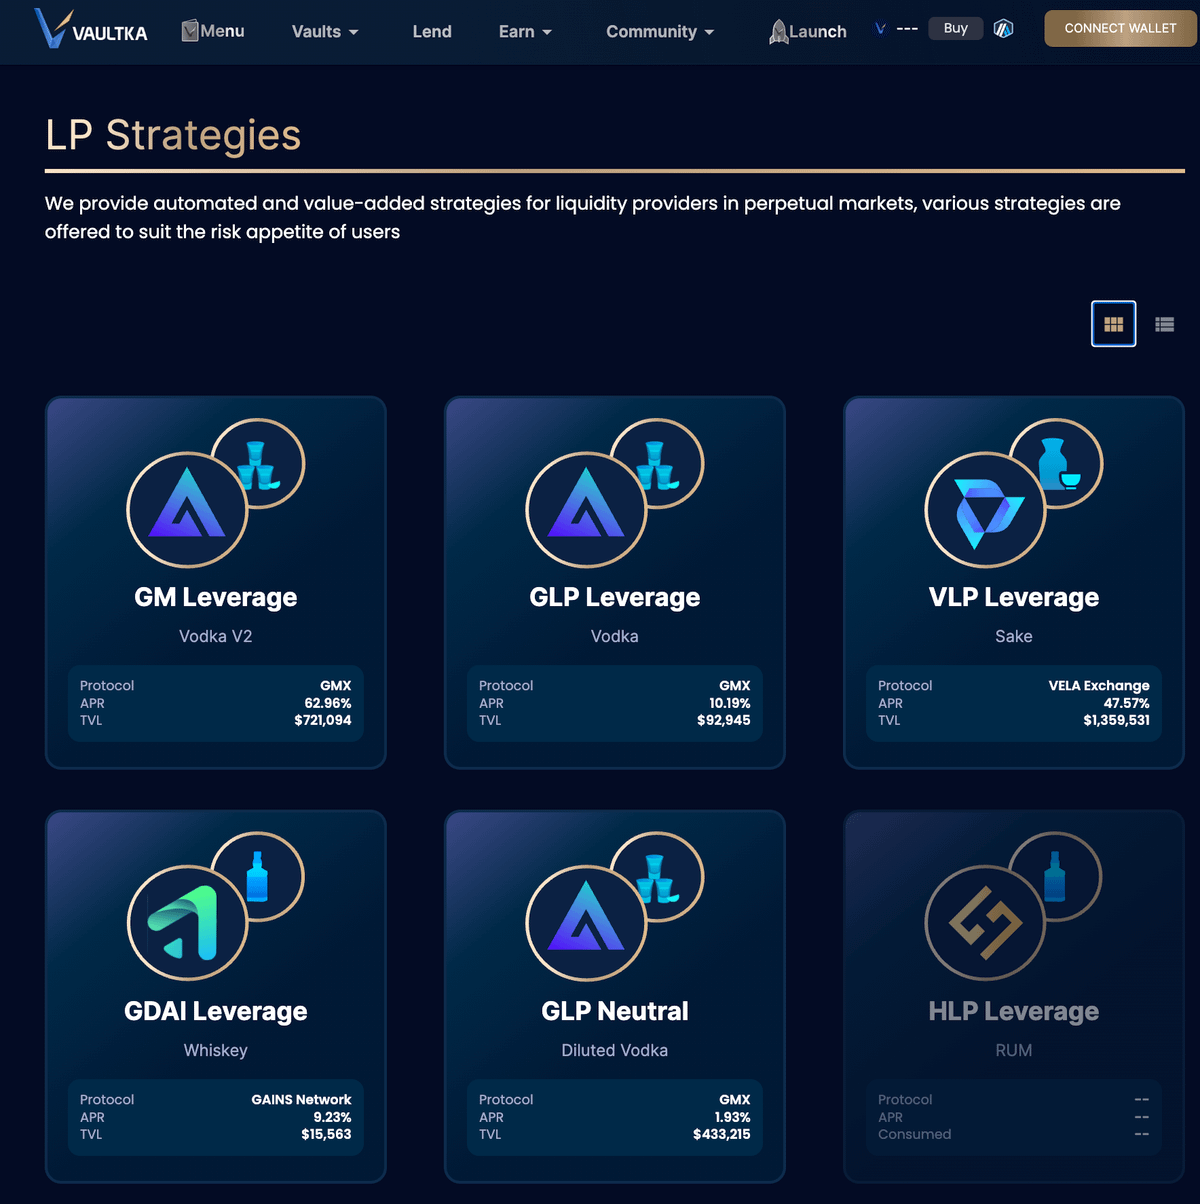
Task: Click the Buy token button
Action: 955,28
